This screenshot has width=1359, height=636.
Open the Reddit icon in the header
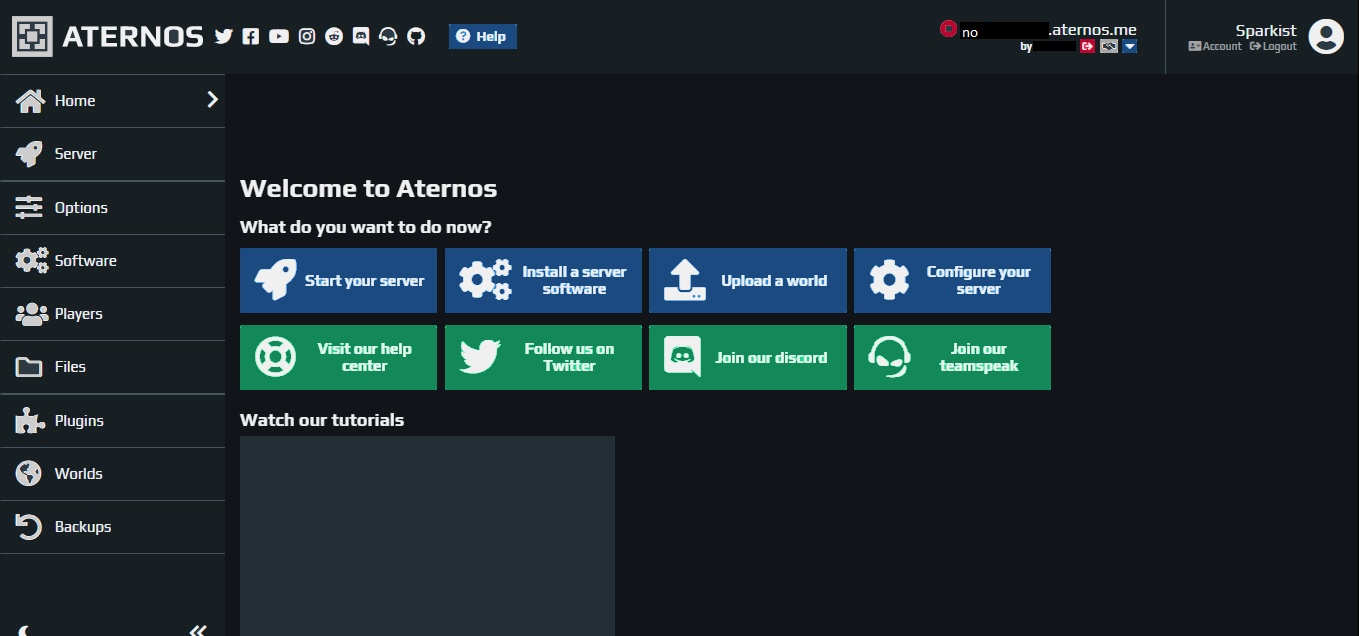(334, 36)
